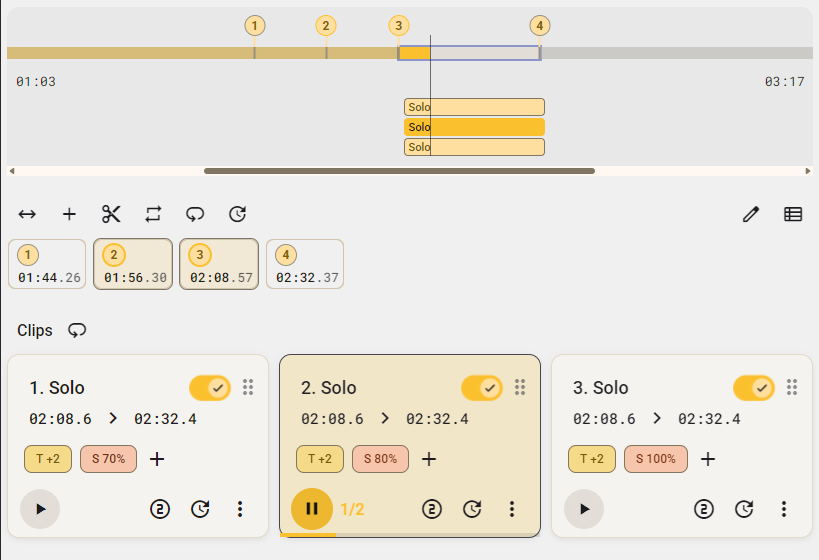Pause playback of clip 2. Solo
819x560 pixels.
[311, 509]
